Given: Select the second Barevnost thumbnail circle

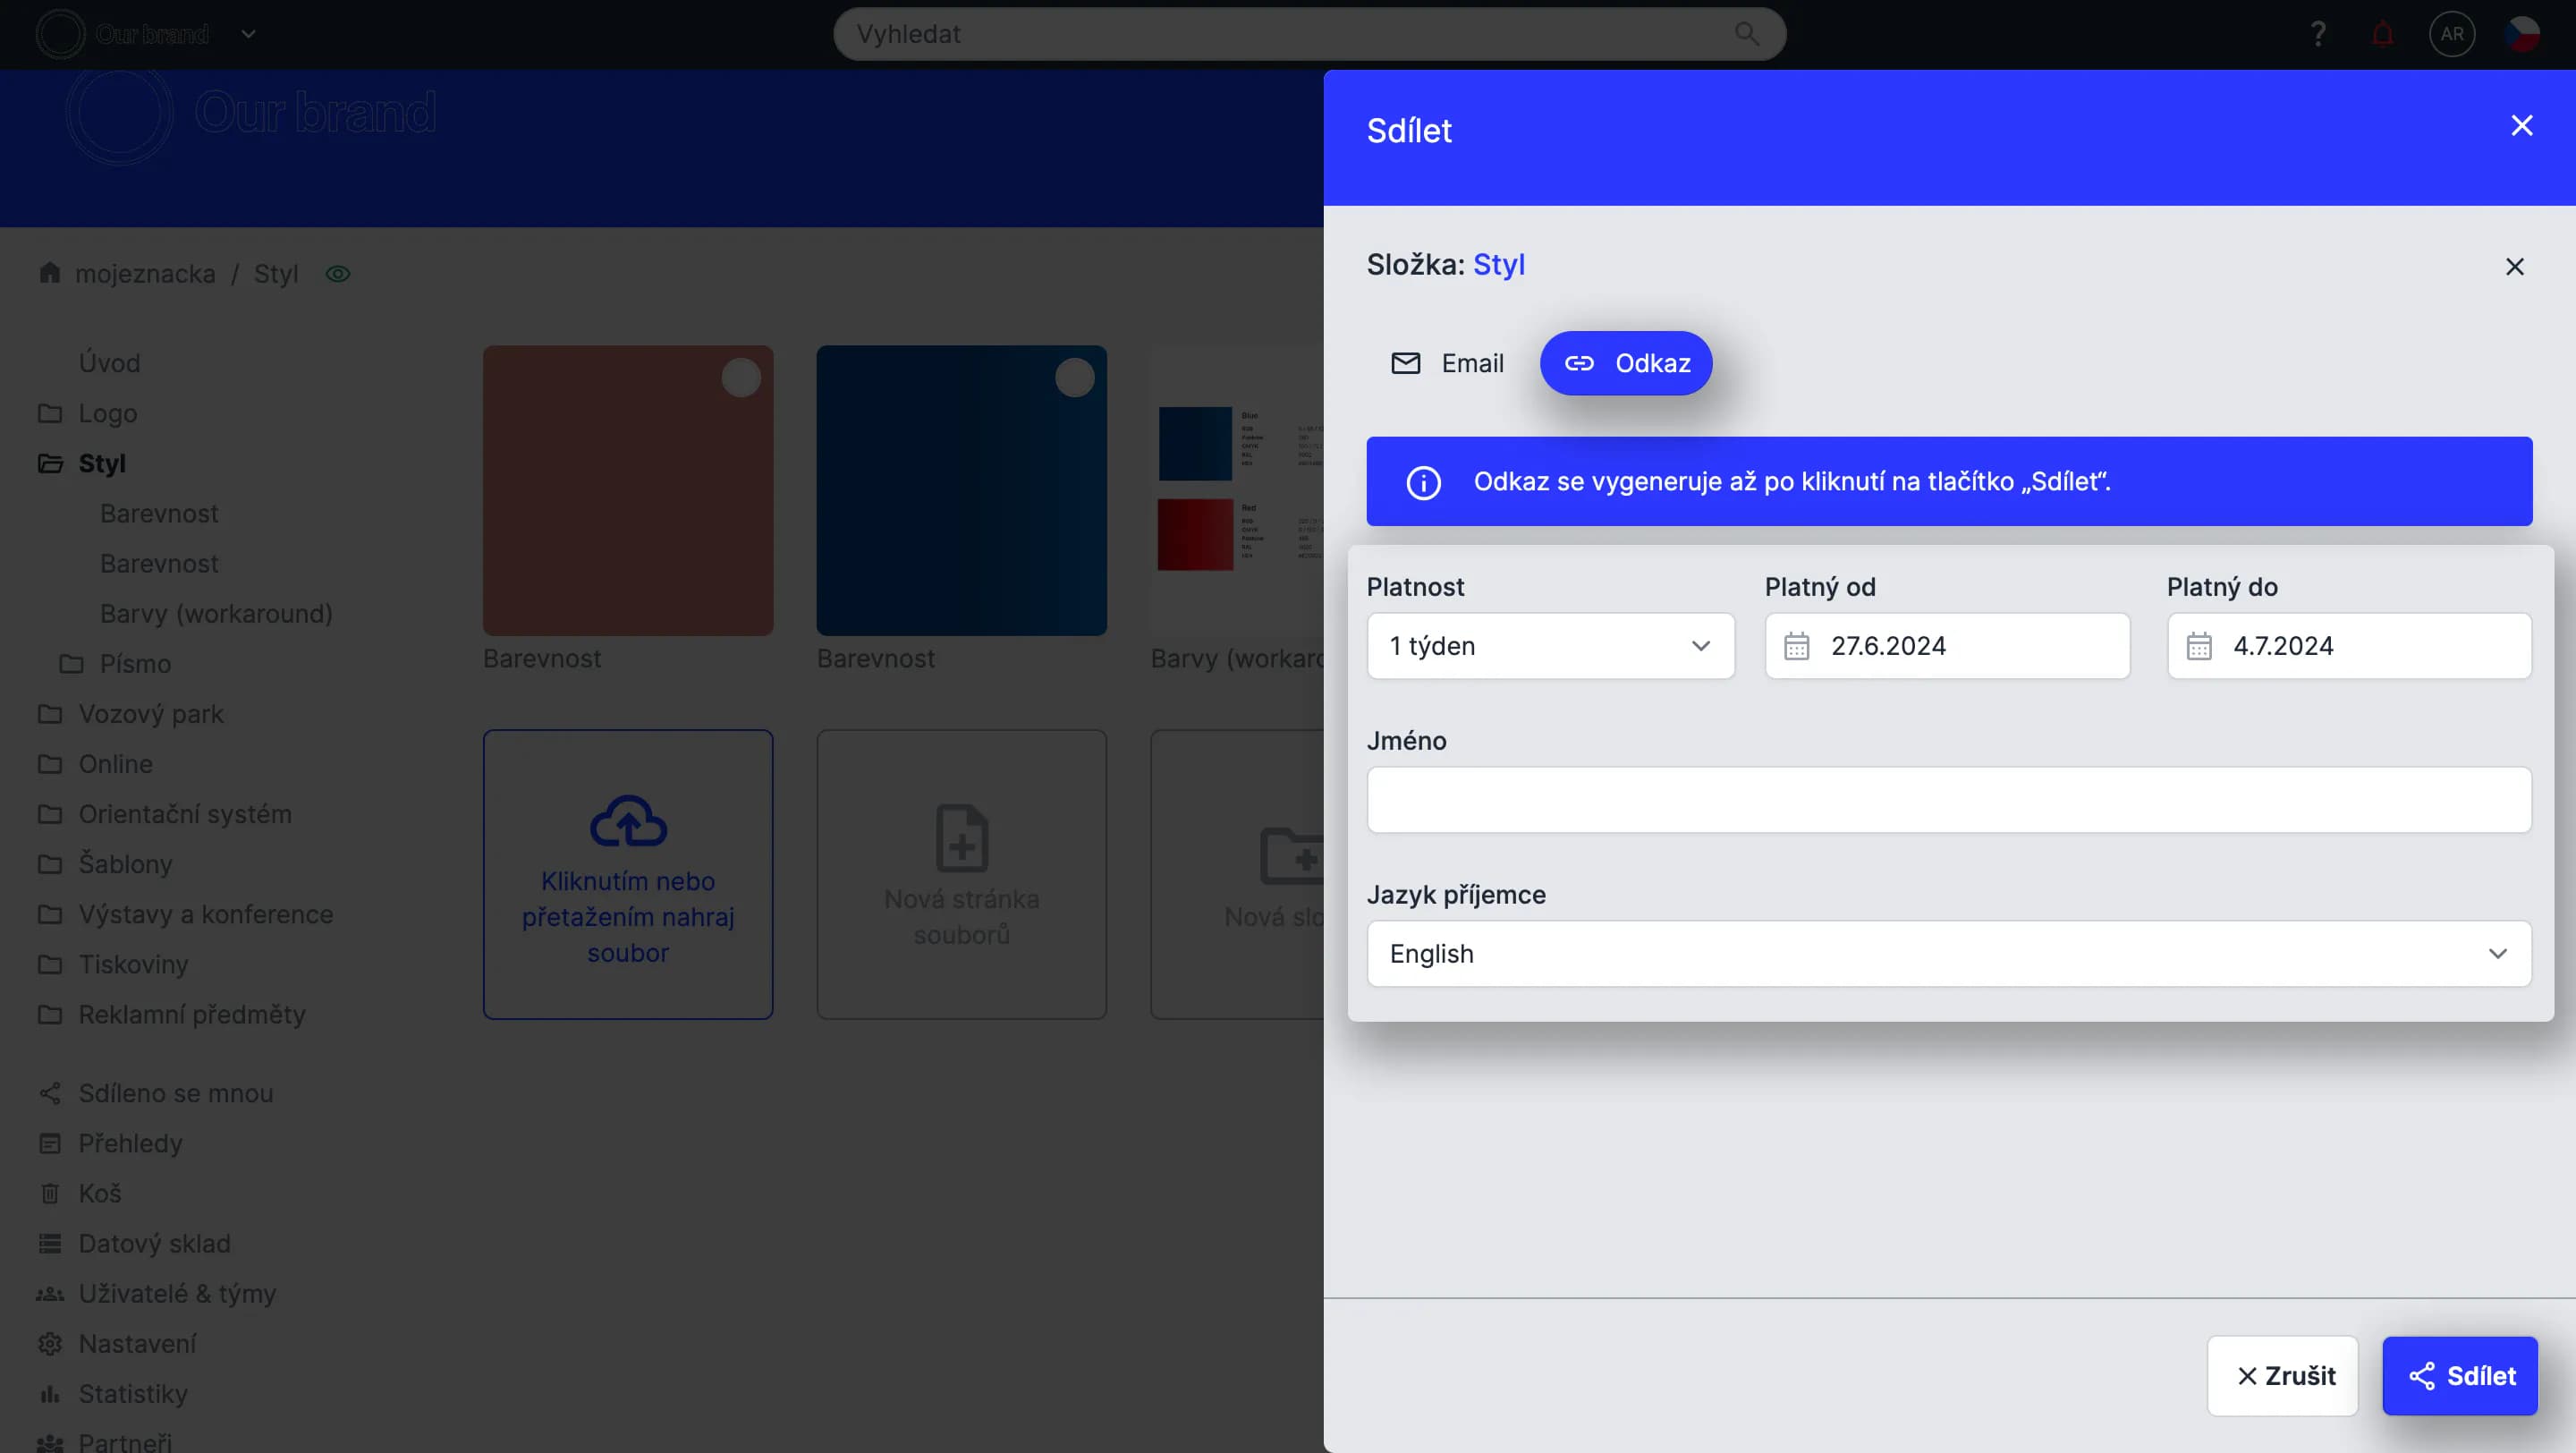Looking at the screenshot, I should (1074, 378).
